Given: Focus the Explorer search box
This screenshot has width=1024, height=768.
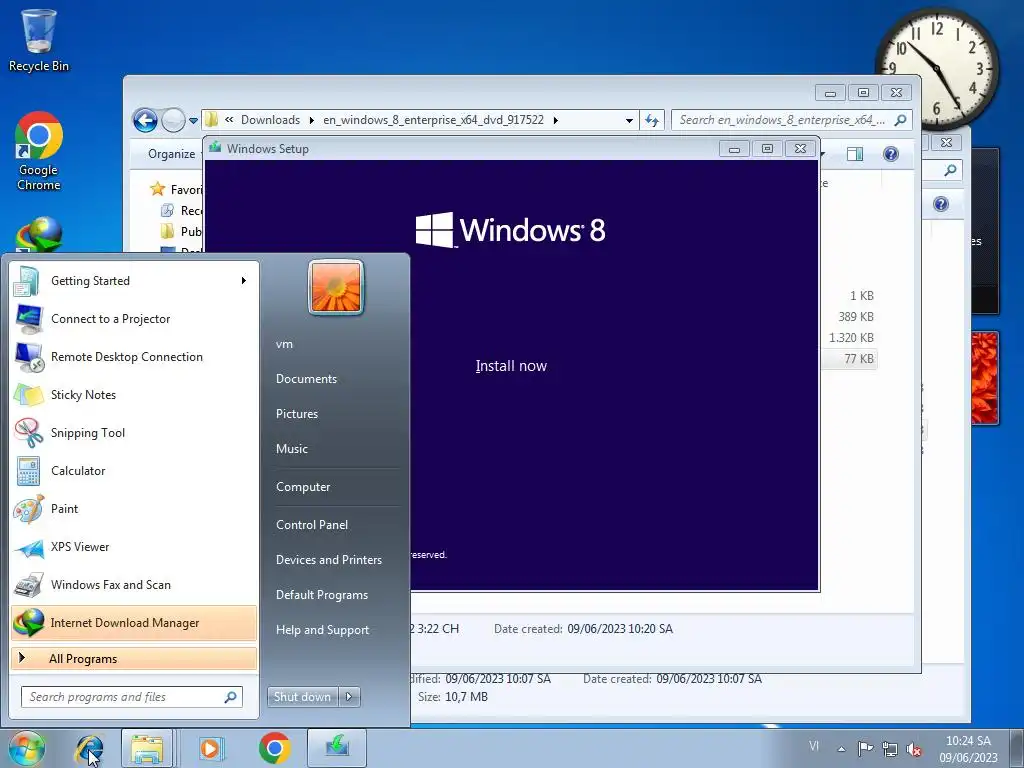Looking at the screenshot, I should click(x=792, y=120).
